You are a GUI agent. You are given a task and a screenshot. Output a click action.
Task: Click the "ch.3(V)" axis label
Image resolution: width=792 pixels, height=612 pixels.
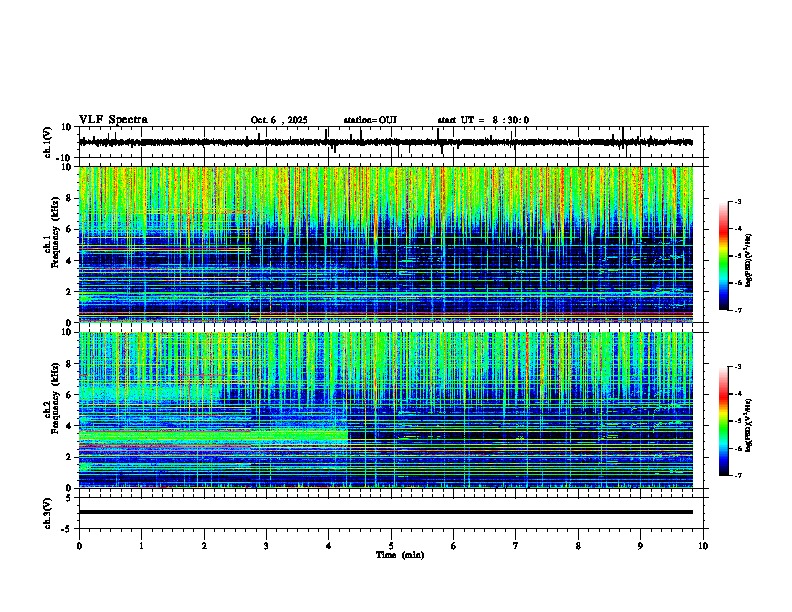pyautogui.click(x=48, y=513)
